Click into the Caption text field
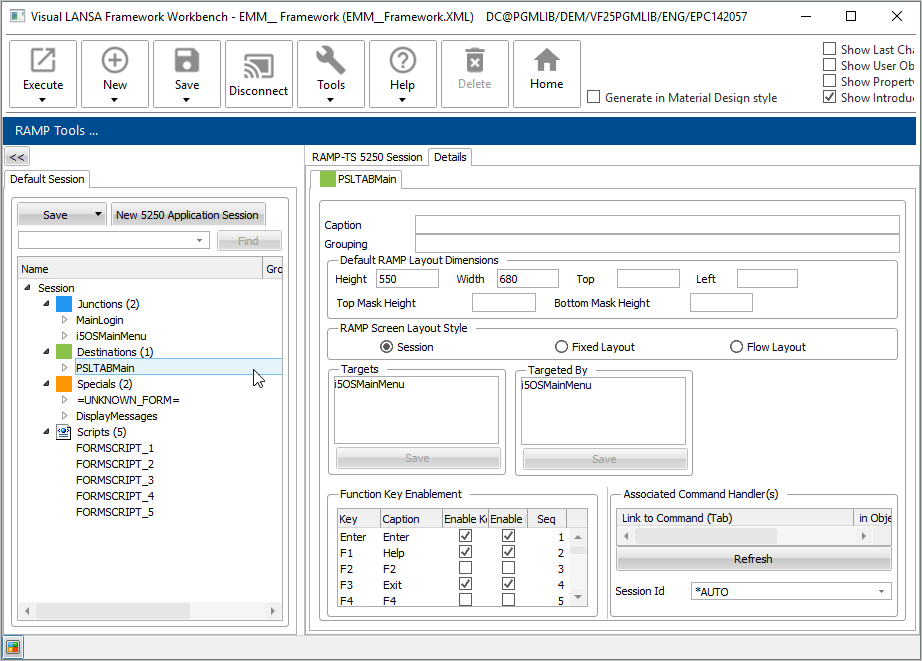Viewport: 922px width, 661px height. pyautogui.click(x=657, y=225)
